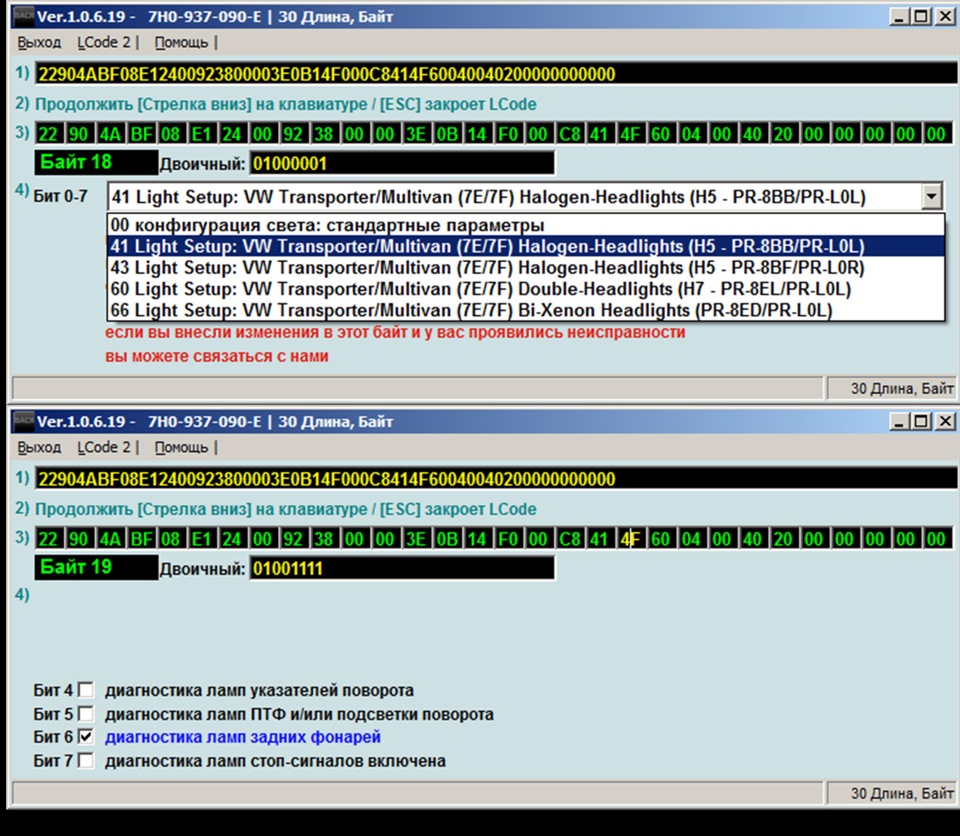The height and width of the screenshot is (836, 960).
Task: Select byte cell 22 in upper window
Action: pyautogui.click(x=48, y=134)
